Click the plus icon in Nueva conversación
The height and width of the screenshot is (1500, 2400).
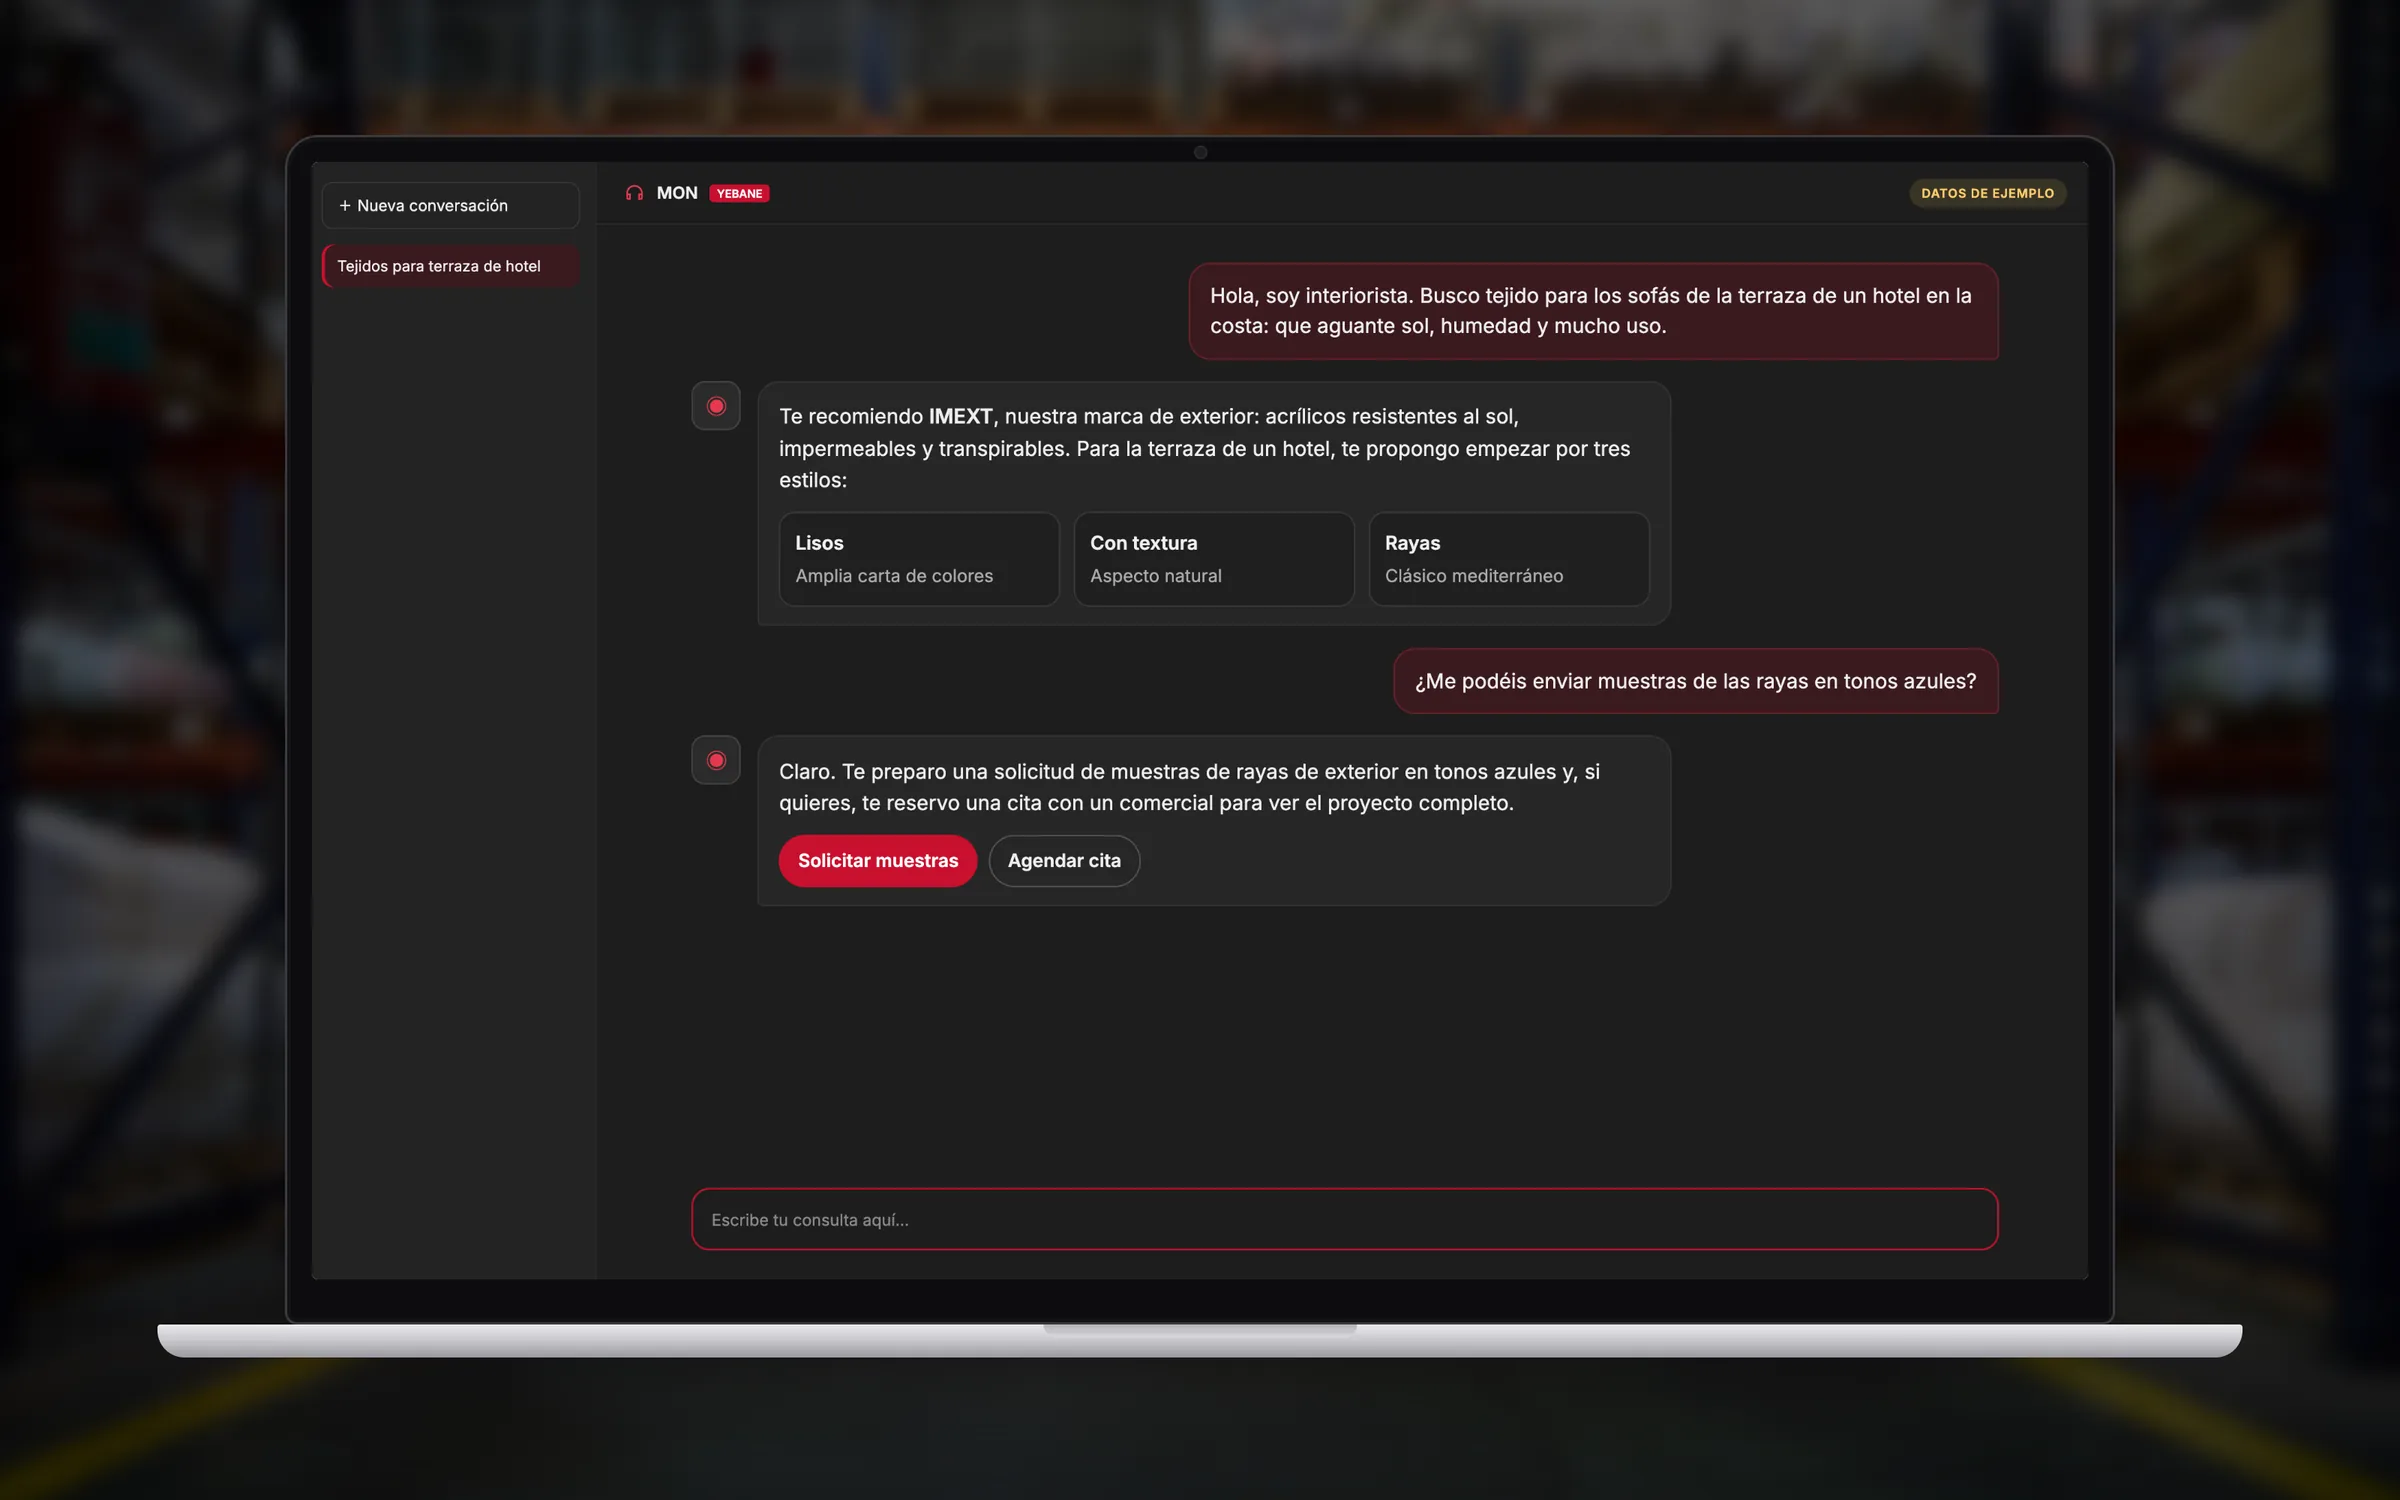click(345, 205)
